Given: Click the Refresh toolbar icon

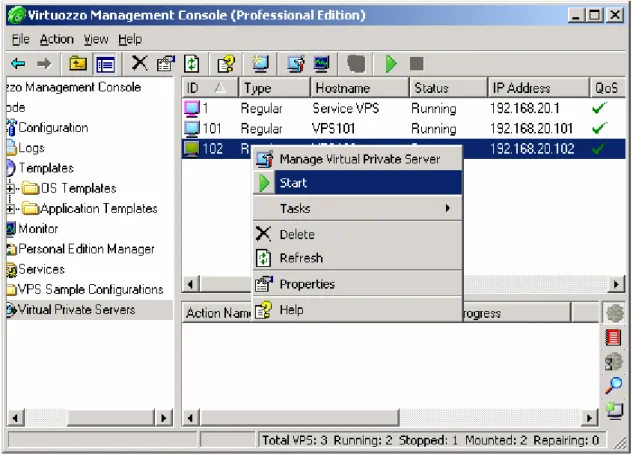Looking at the screenshot, I should [x=191, y=64].
